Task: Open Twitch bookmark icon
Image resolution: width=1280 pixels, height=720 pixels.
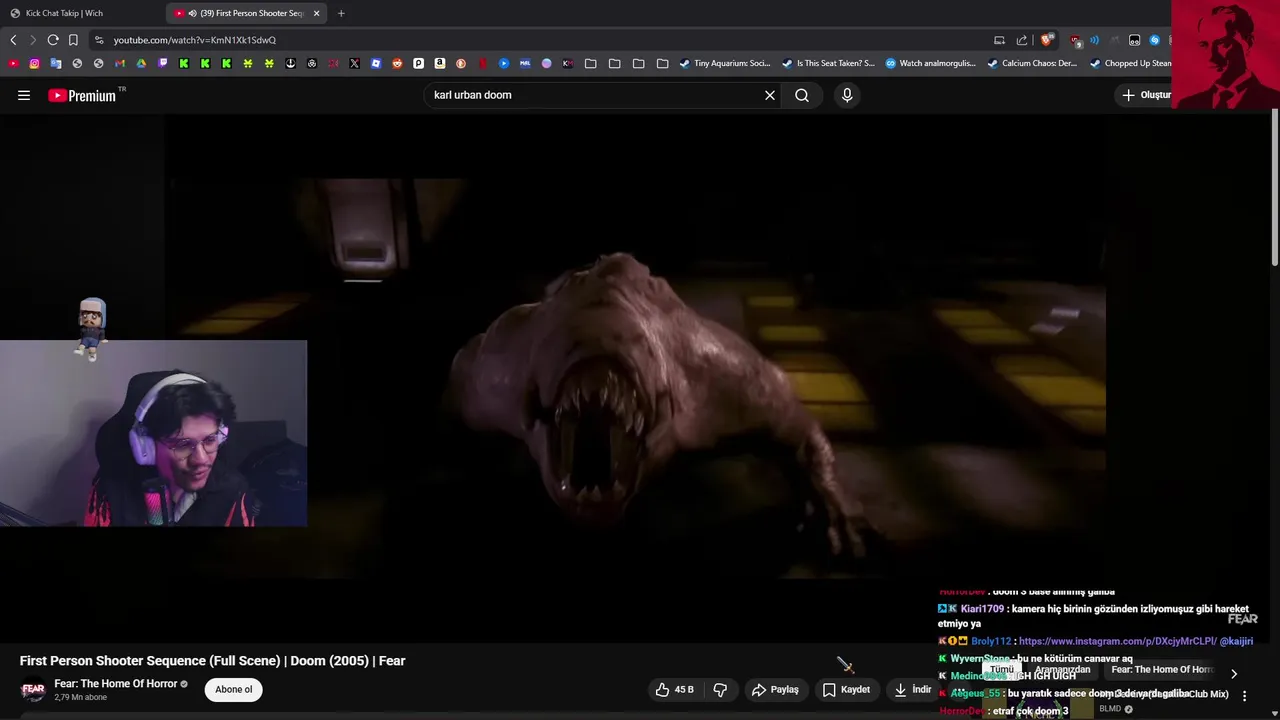Action: [163, 63]
